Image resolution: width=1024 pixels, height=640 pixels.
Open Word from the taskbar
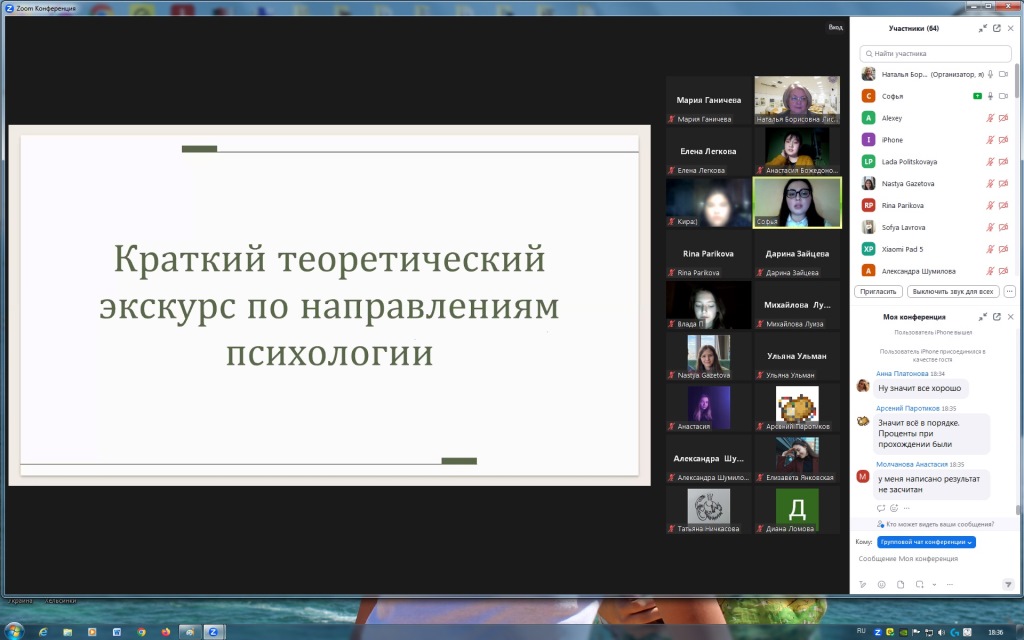point(117,632)
